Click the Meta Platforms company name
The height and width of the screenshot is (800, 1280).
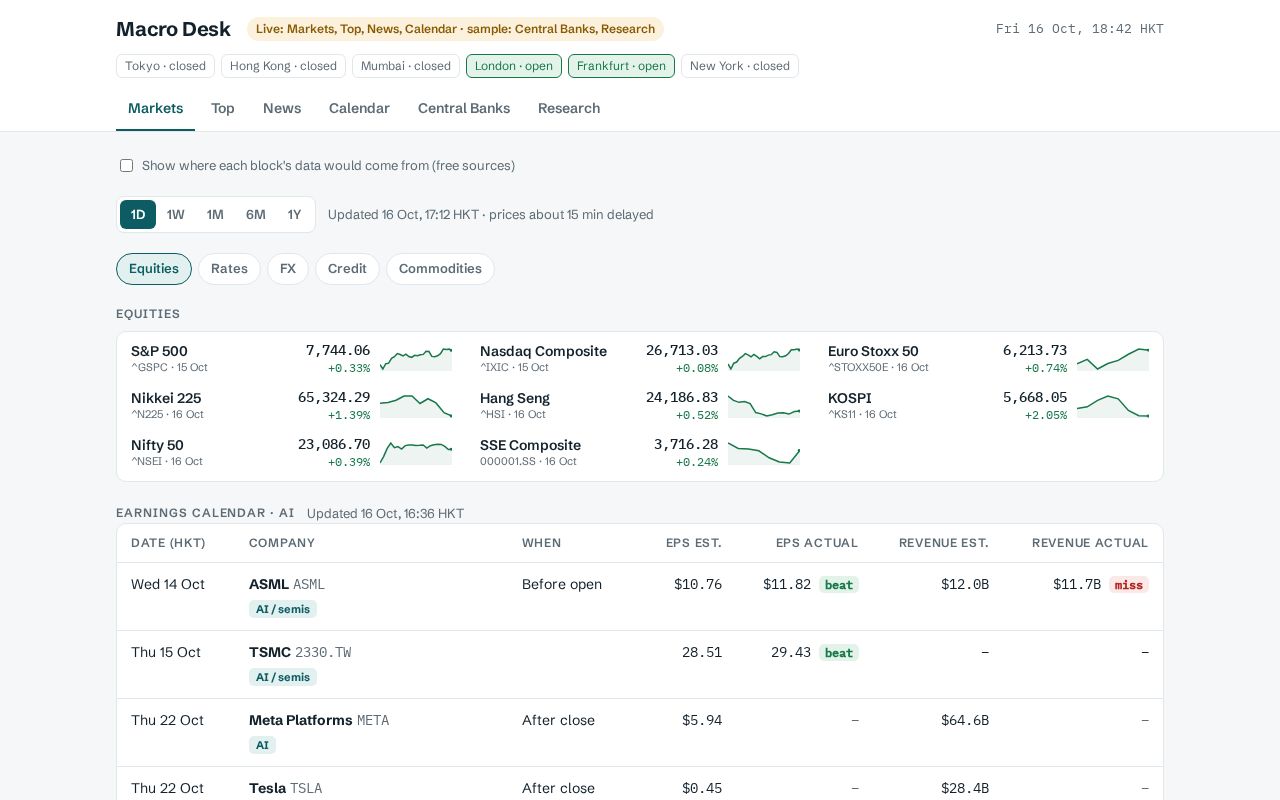[301, 720]
